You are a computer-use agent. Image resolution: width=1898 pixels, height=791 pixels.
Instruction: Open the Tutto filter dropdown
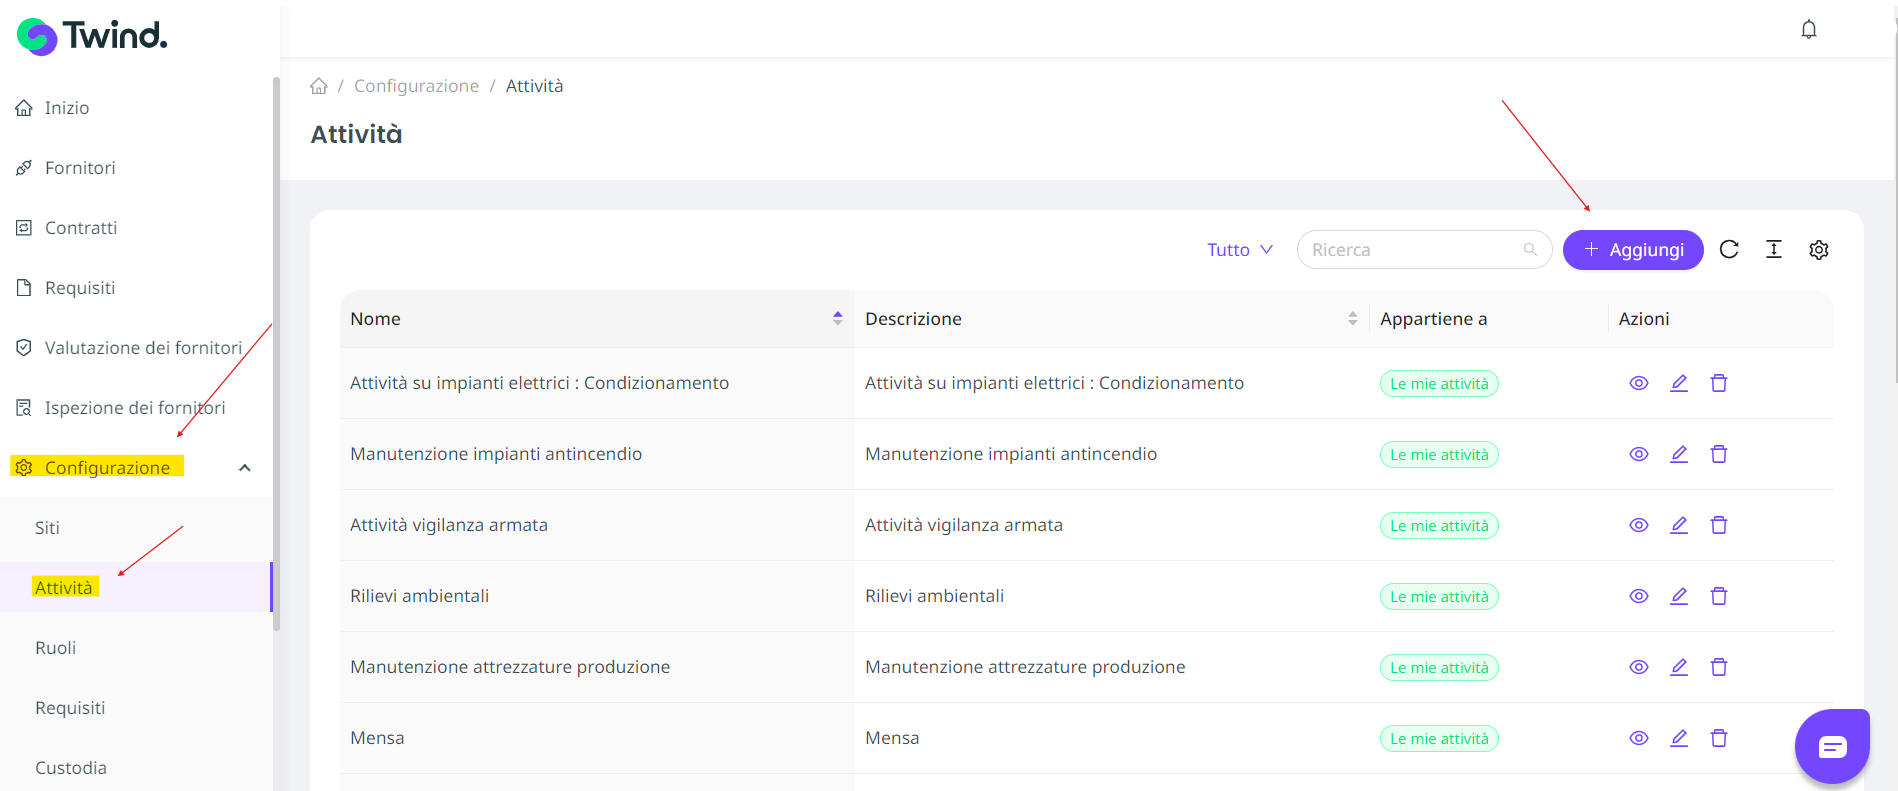(1240, 250)
